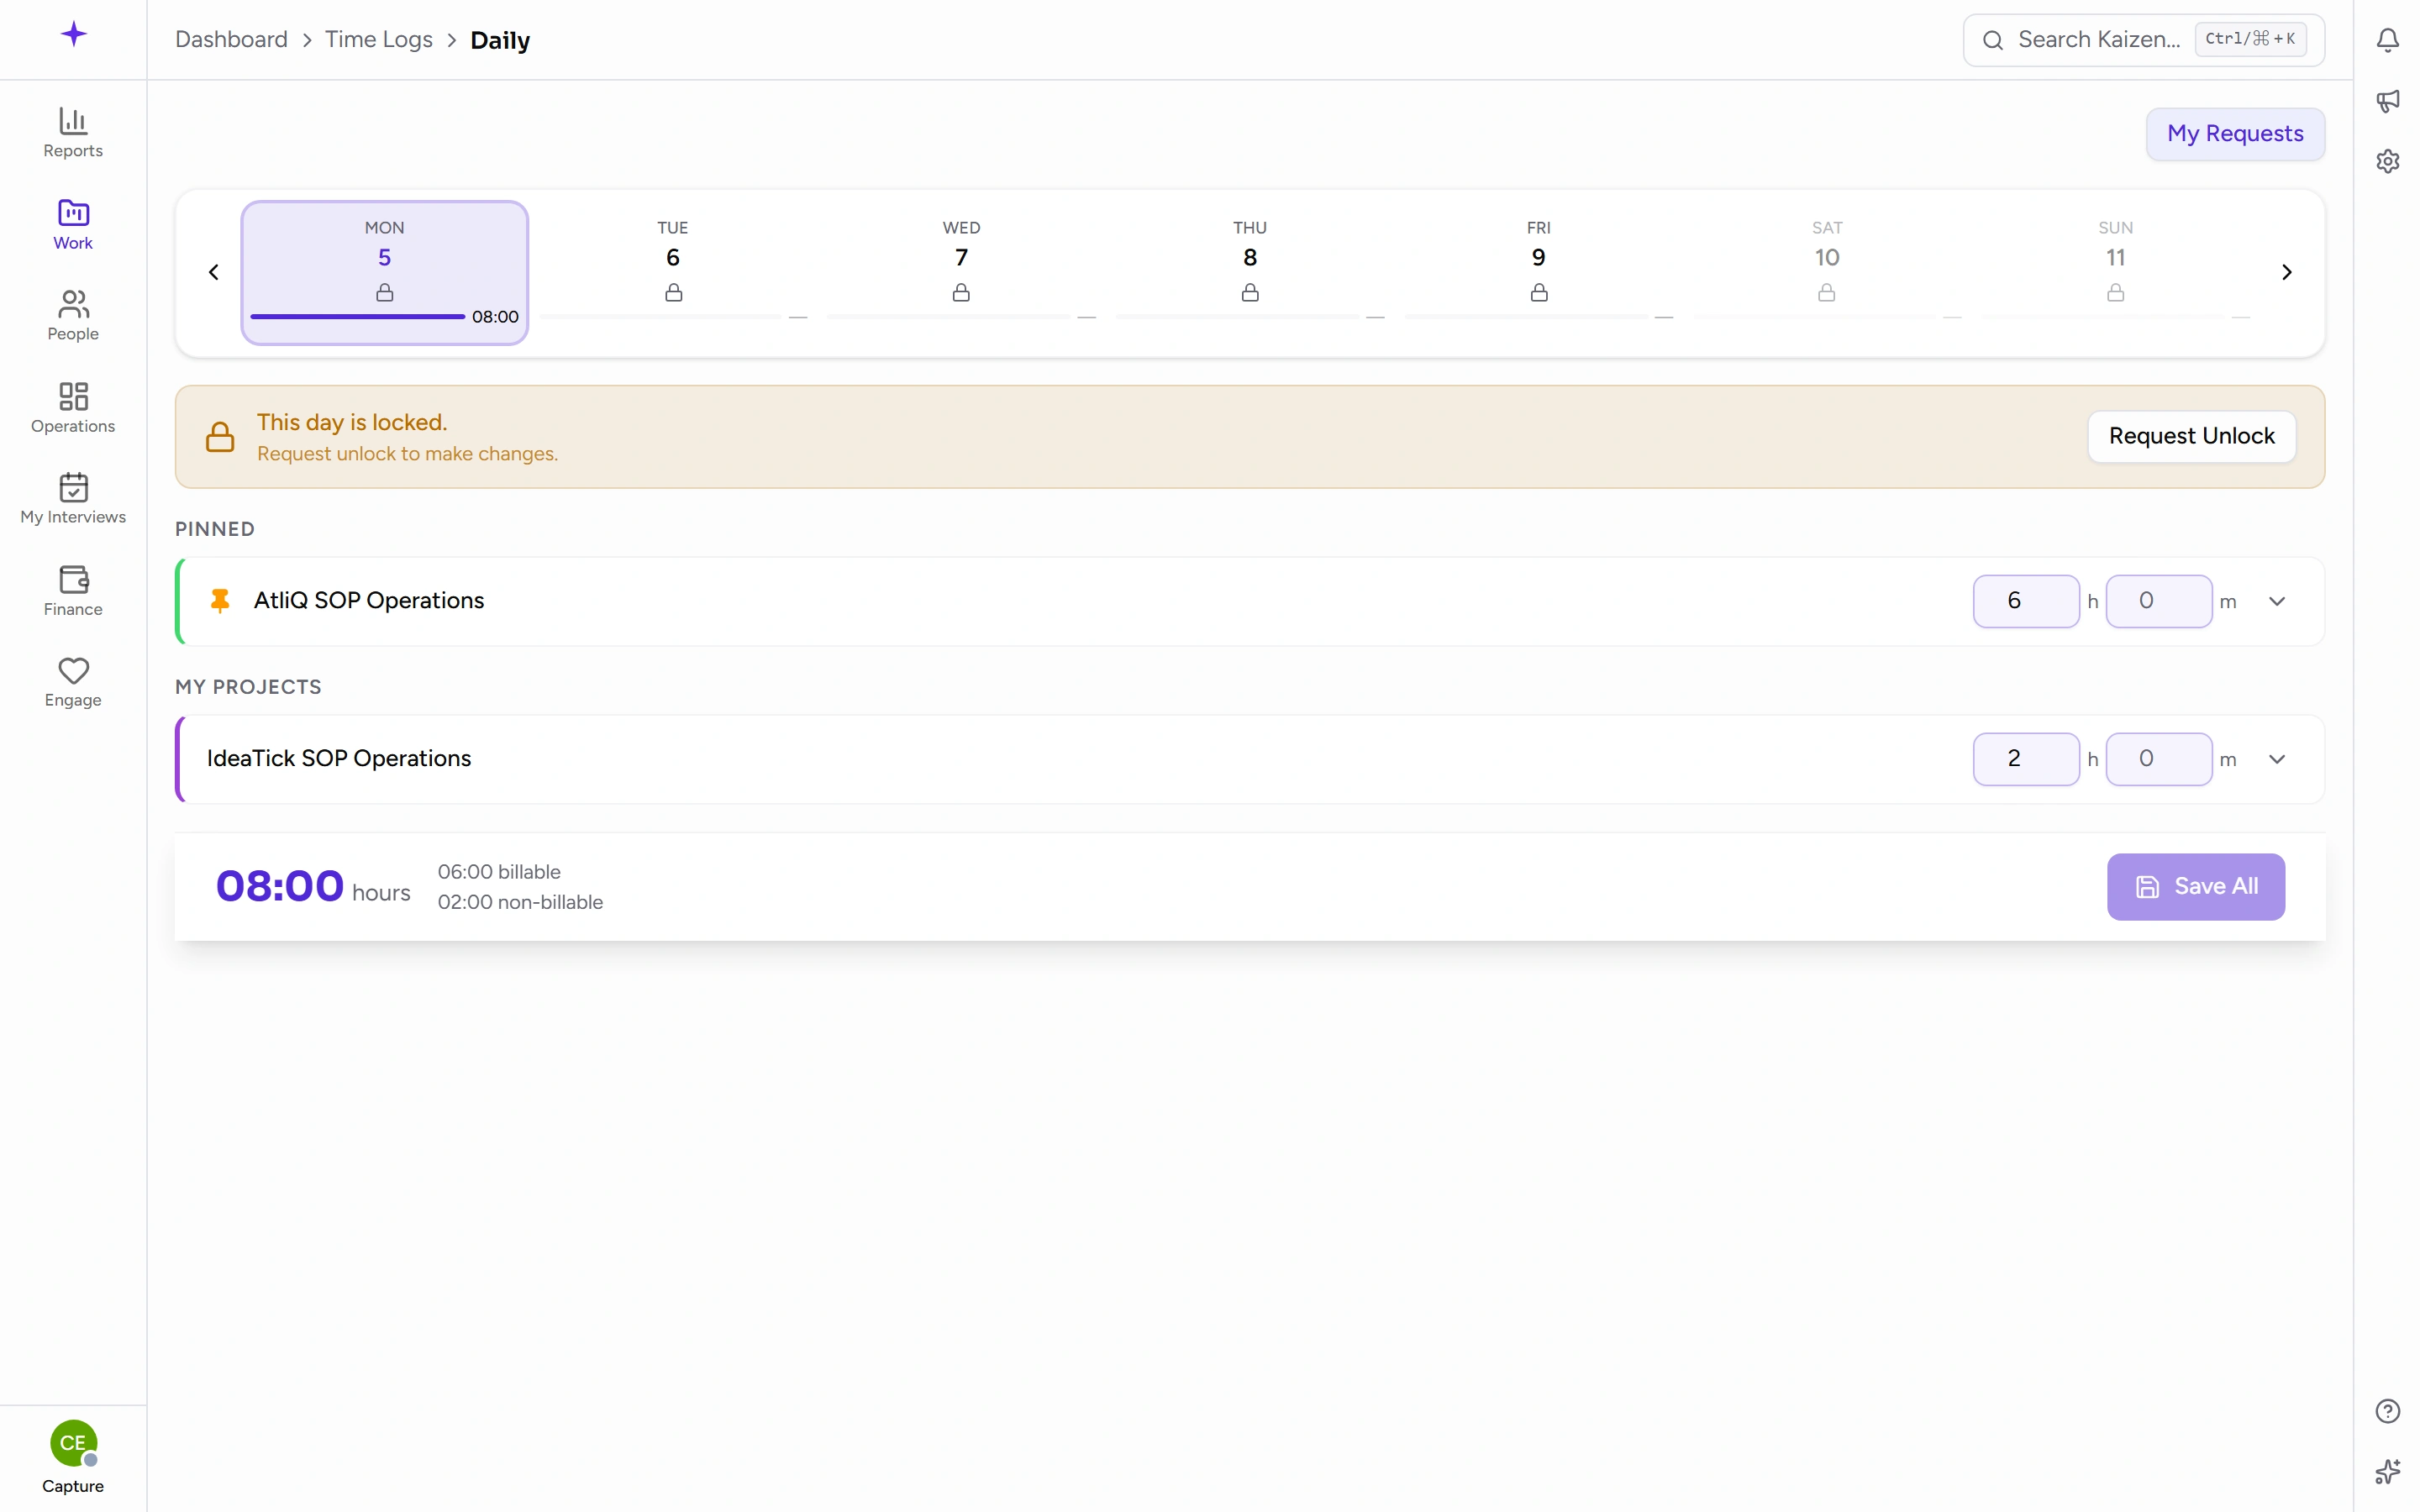Click the Daily breadcrumb
Viewport: 2420px width, 1512px height.
pos(500,40)
